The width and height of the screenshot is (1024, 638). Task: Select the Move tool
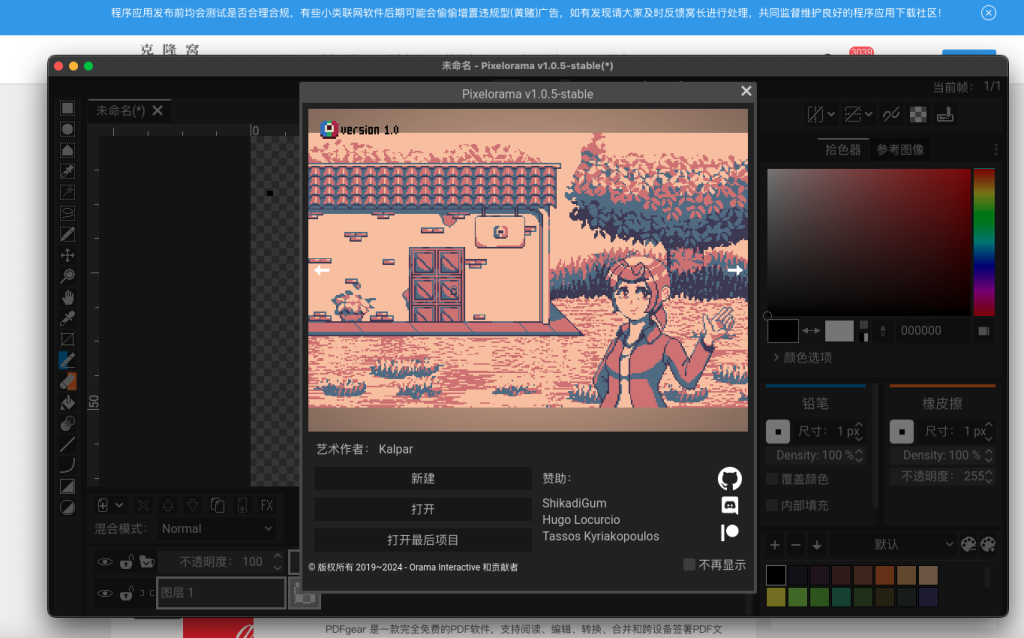[67, 255]
